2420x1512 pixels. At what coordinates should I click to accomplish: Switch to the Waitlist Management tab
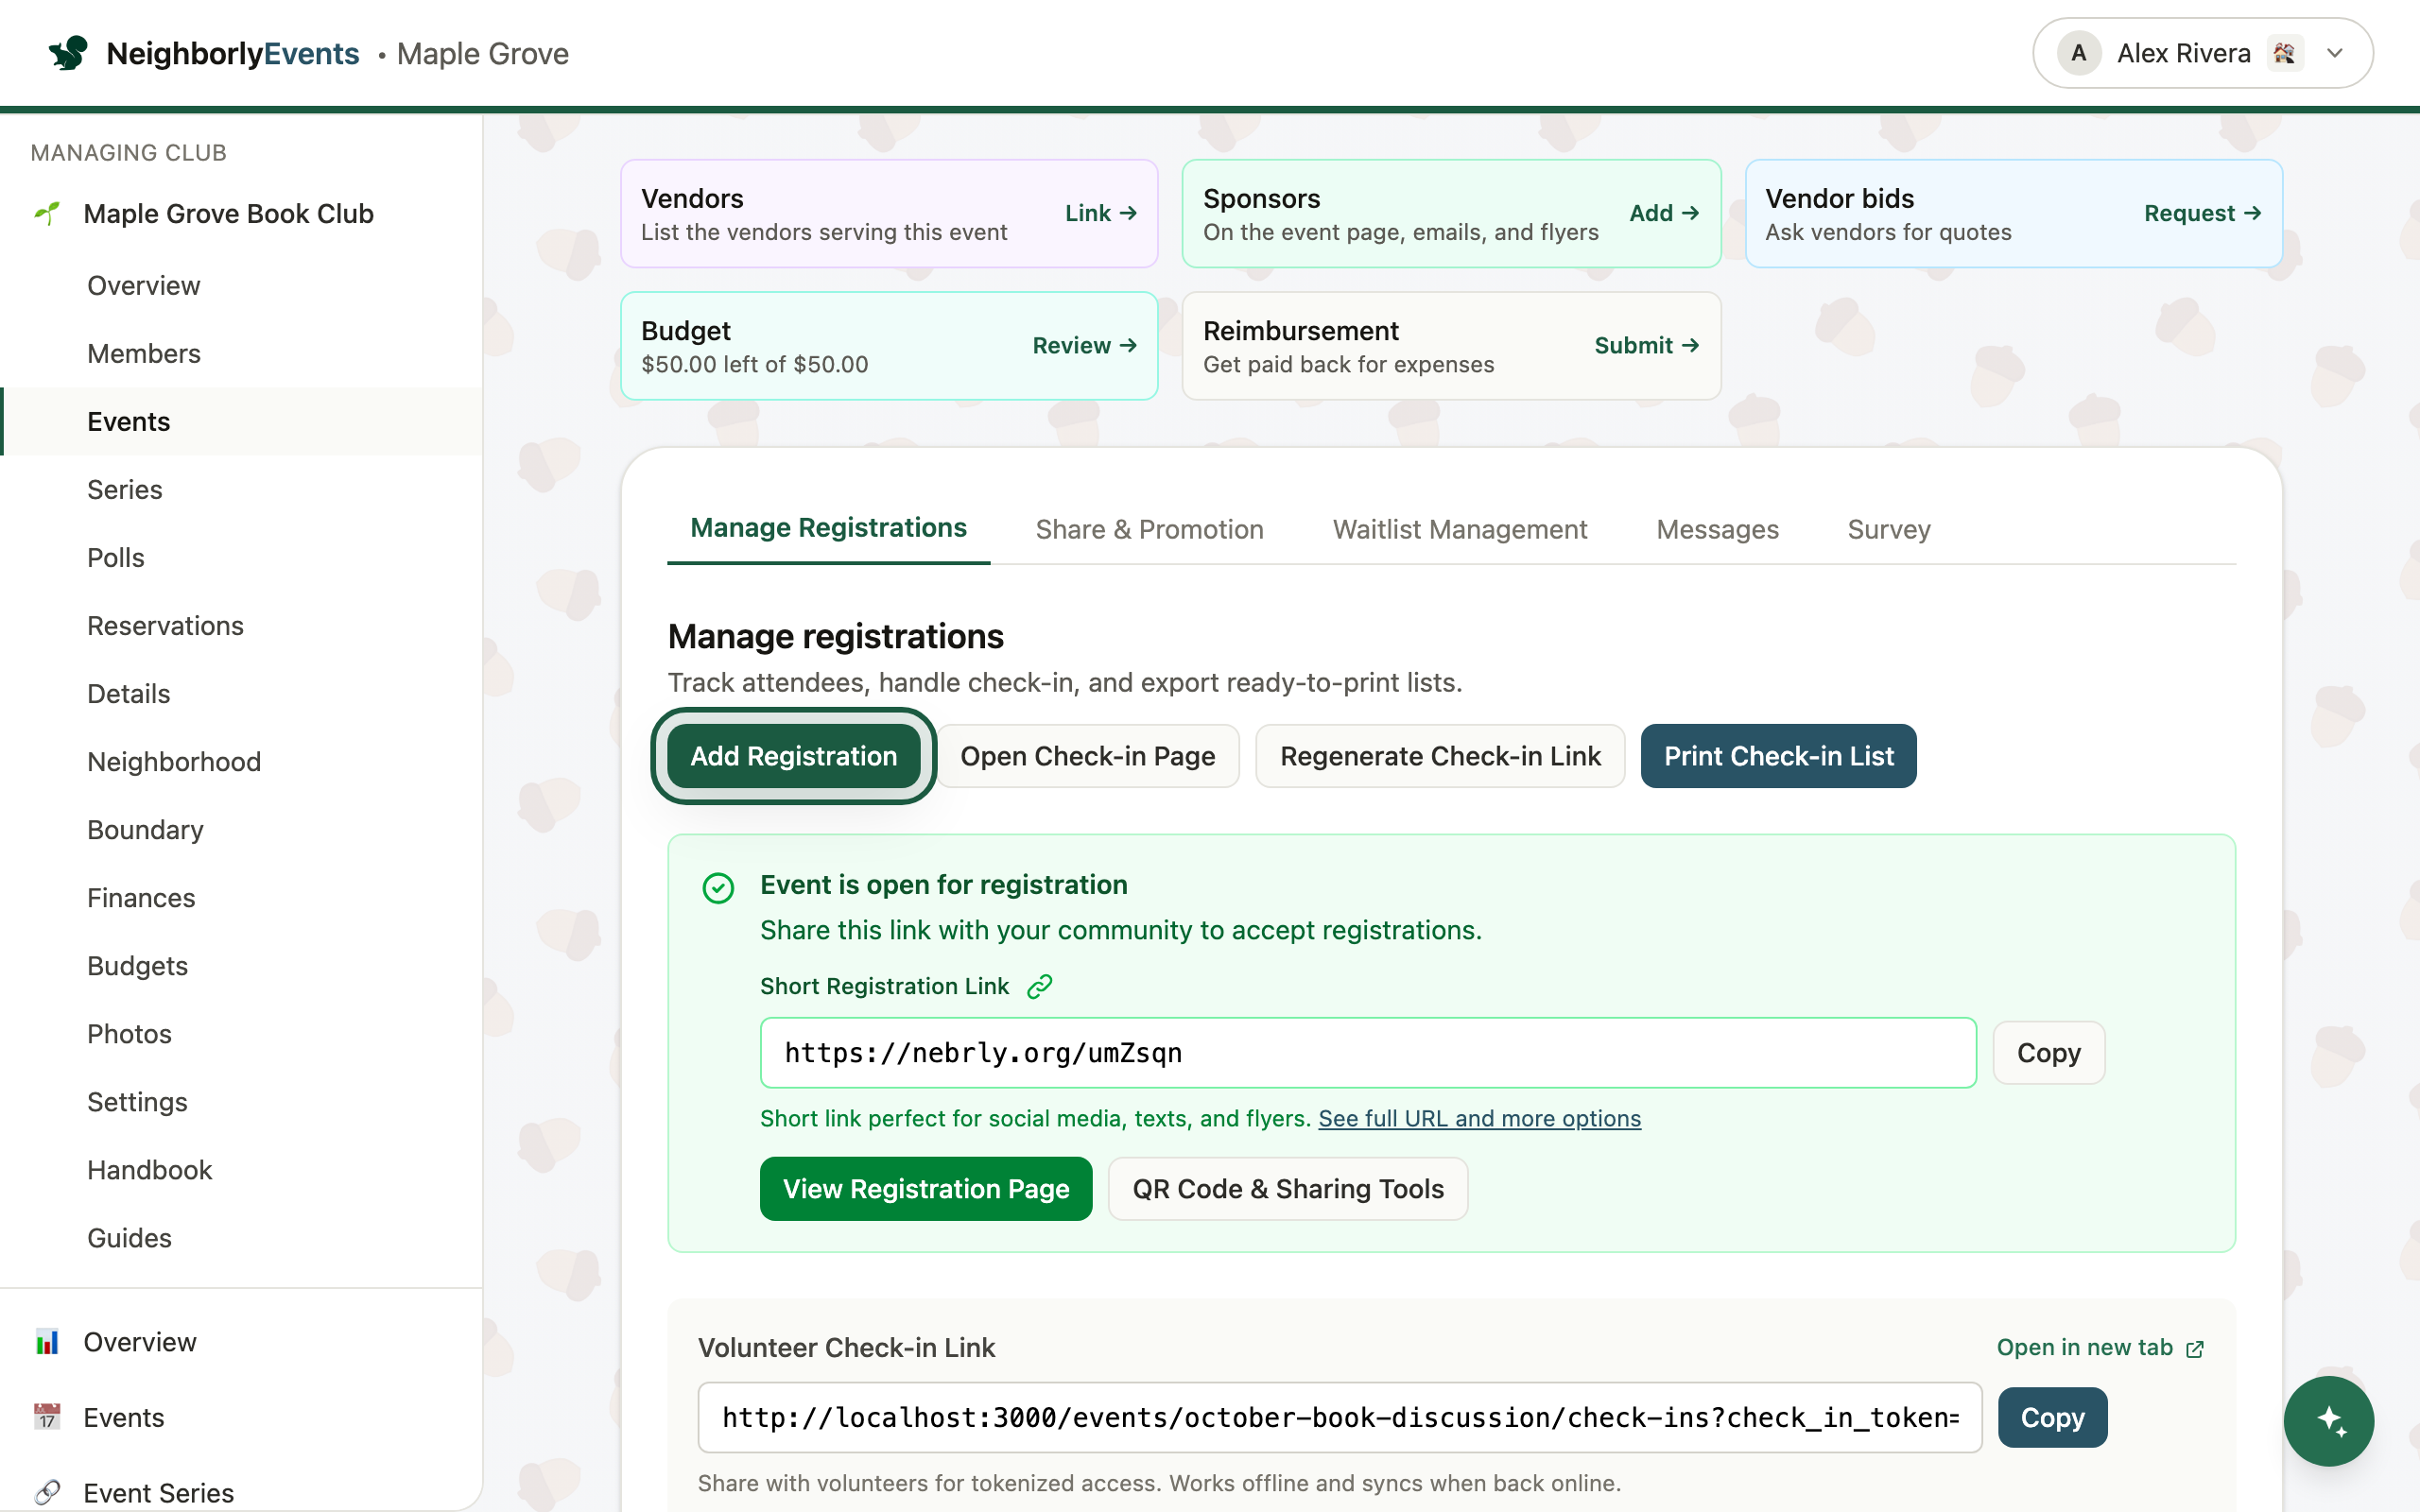point(1459,529)
